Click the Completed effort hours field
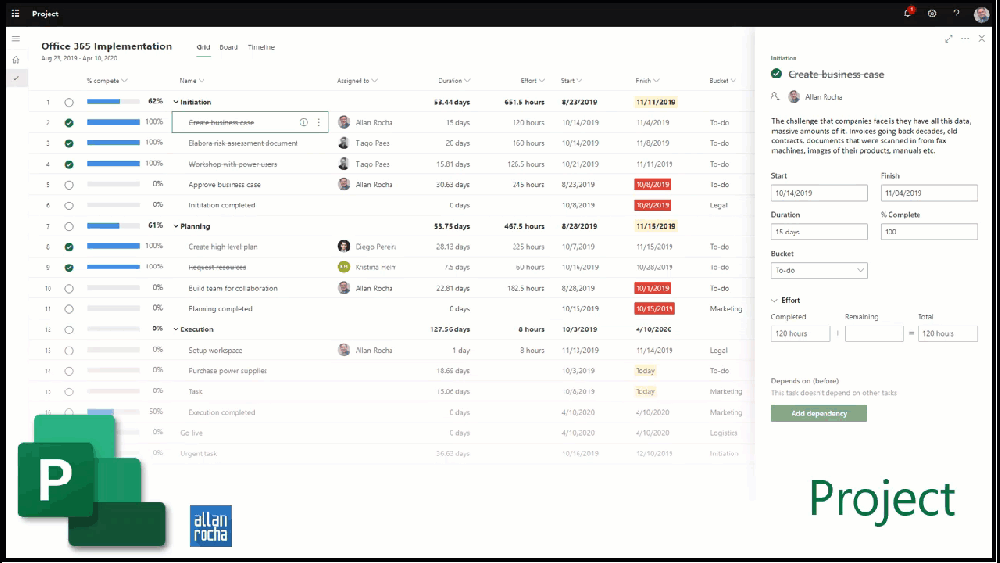Viewport: 1000px width, 563px height. pyautogui.click(x=800, y=333)
